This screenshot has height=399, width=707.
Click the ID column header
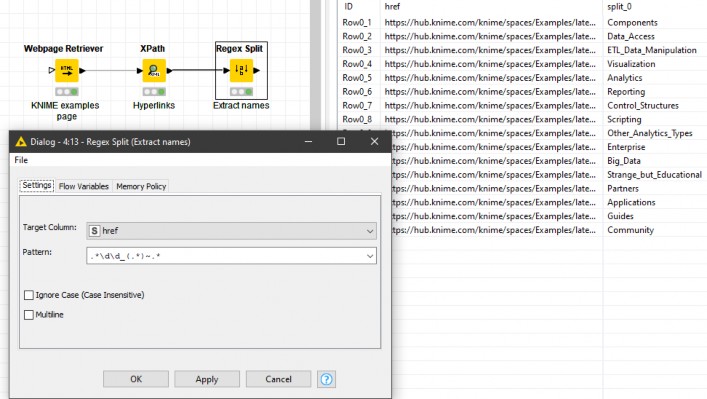point(349,6)
